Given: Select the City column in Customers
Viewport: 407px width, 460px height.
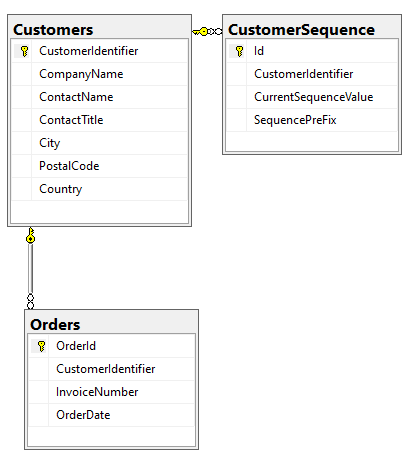Looking at the screenshot, I should pos(100,143).
